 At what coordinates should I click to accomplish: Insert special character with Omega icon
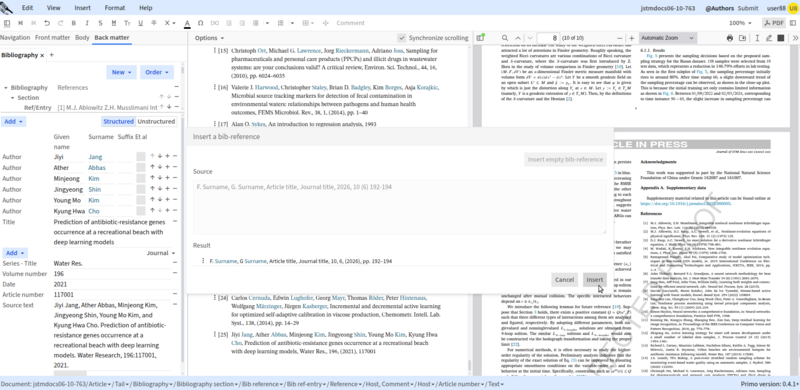pos(201,23)
